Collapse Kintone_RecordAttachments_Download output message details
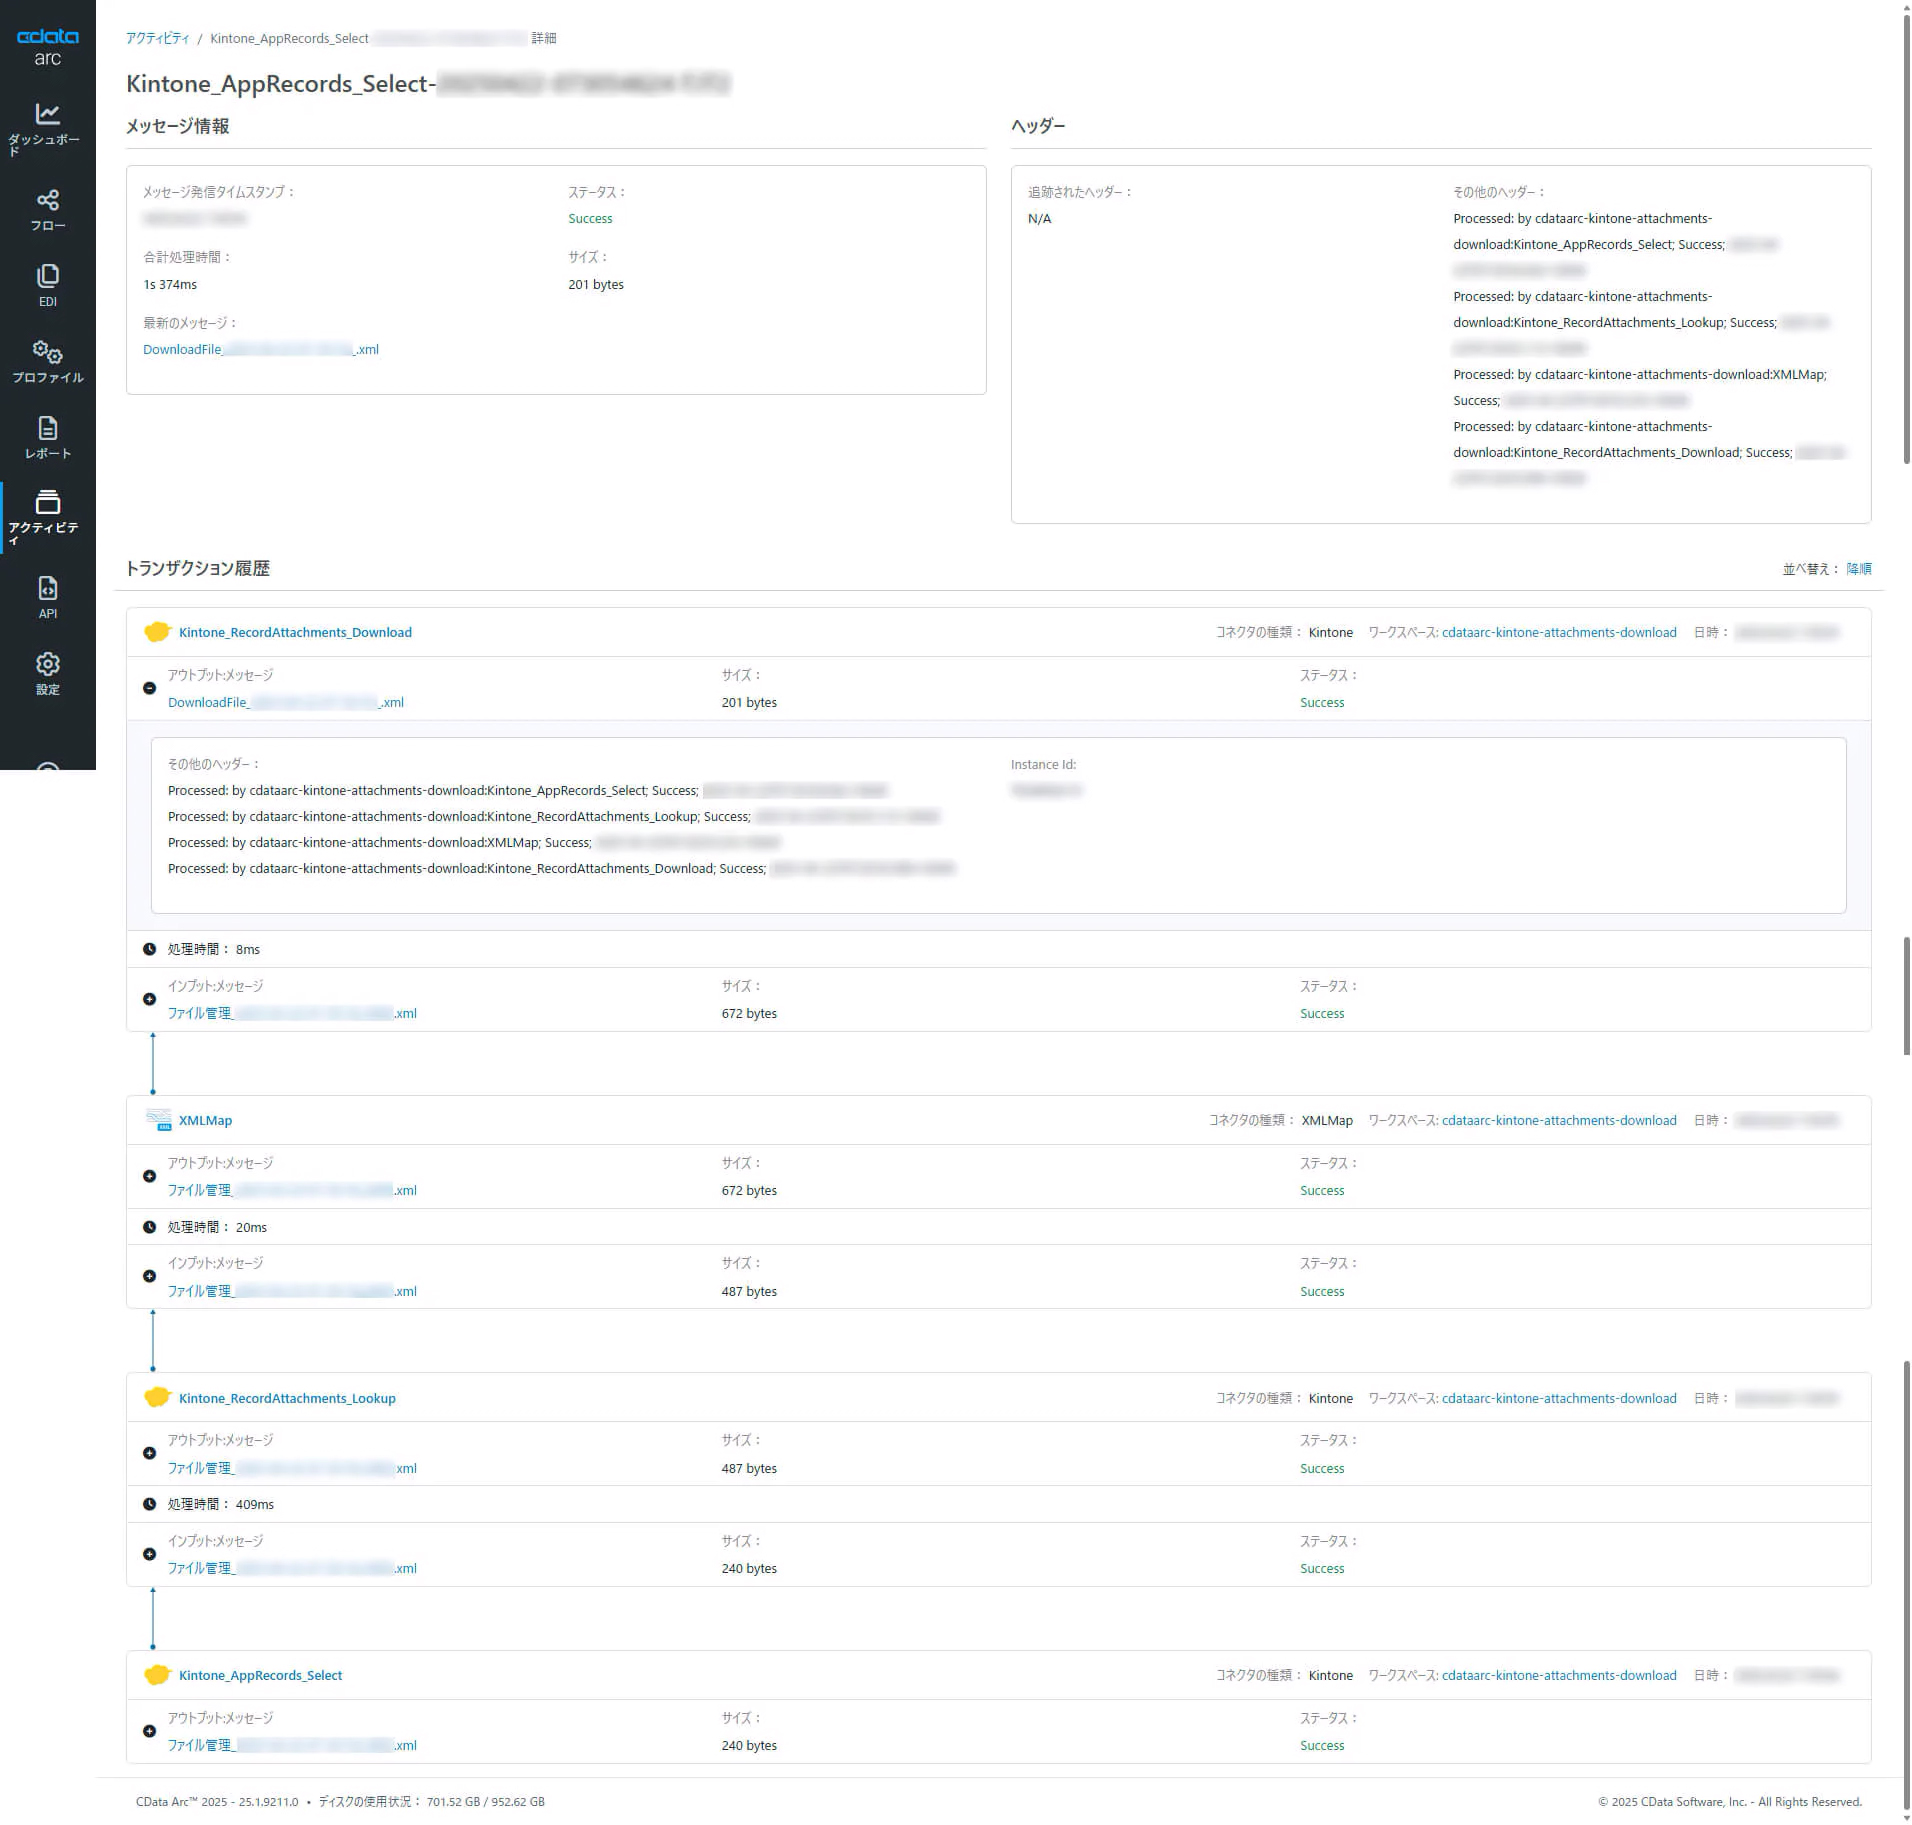This screenshot has width=1912, height=1825. tap(149, 688)
